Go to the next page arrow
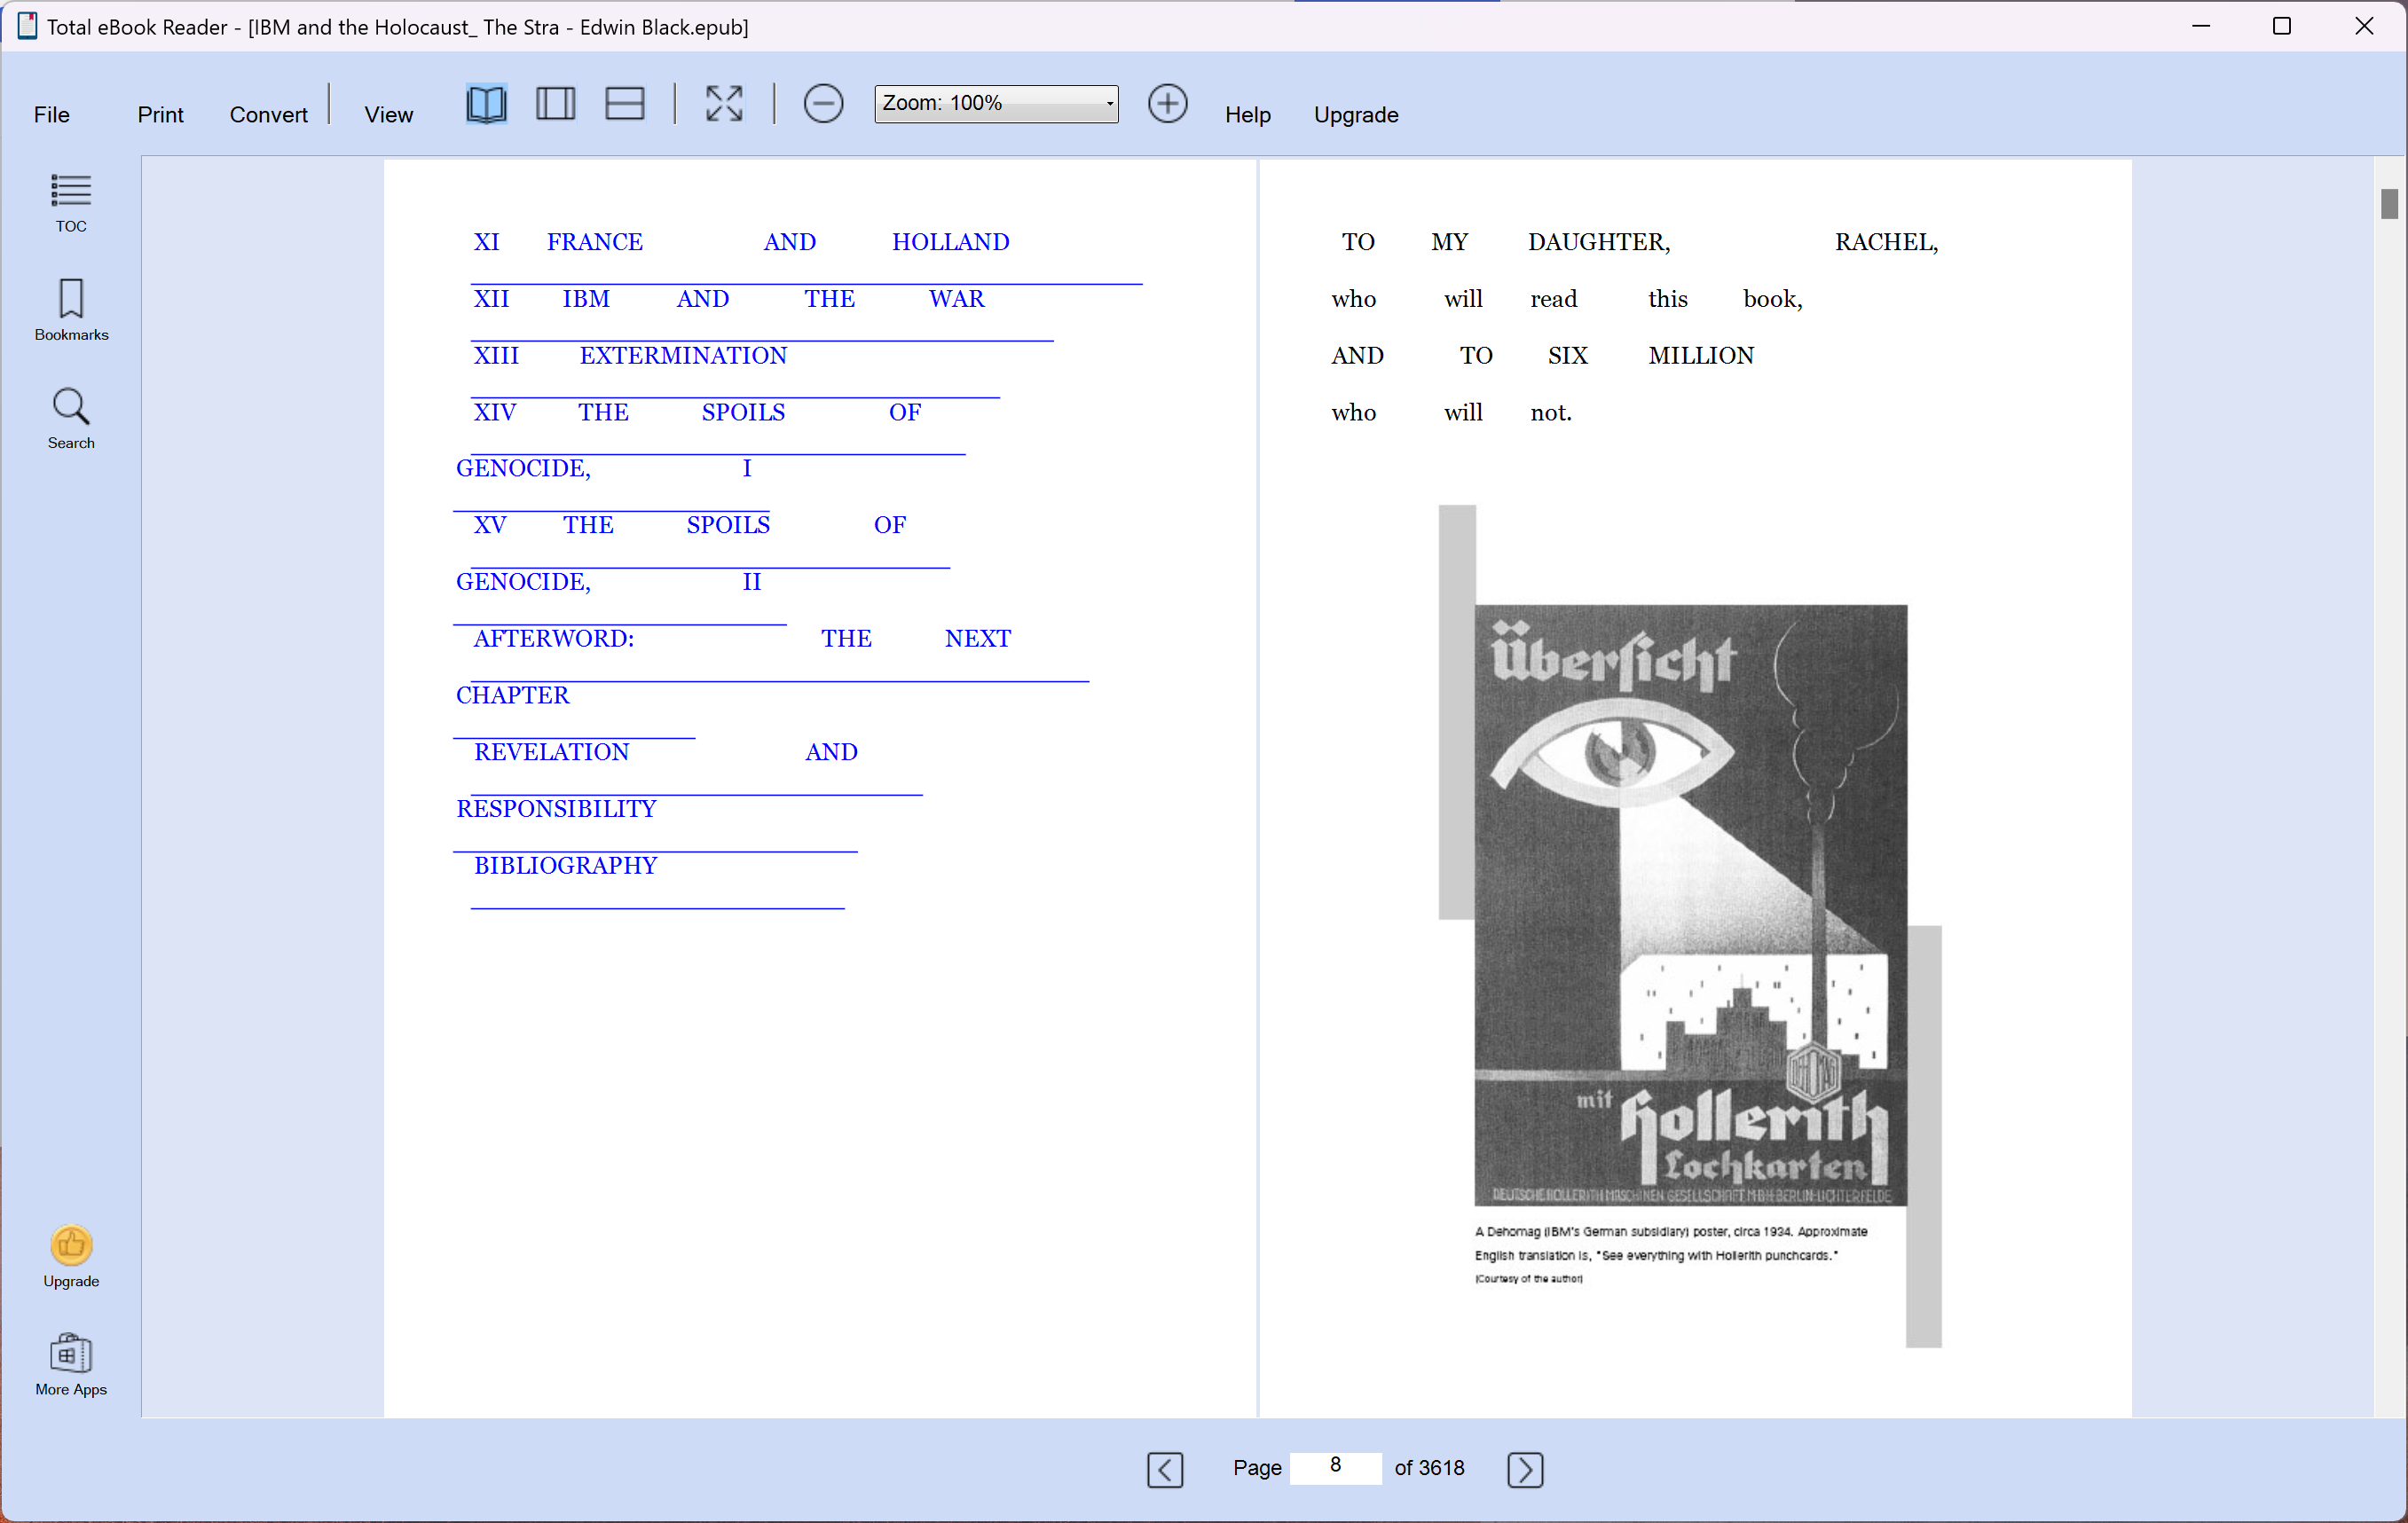 pos(1524,1469)
